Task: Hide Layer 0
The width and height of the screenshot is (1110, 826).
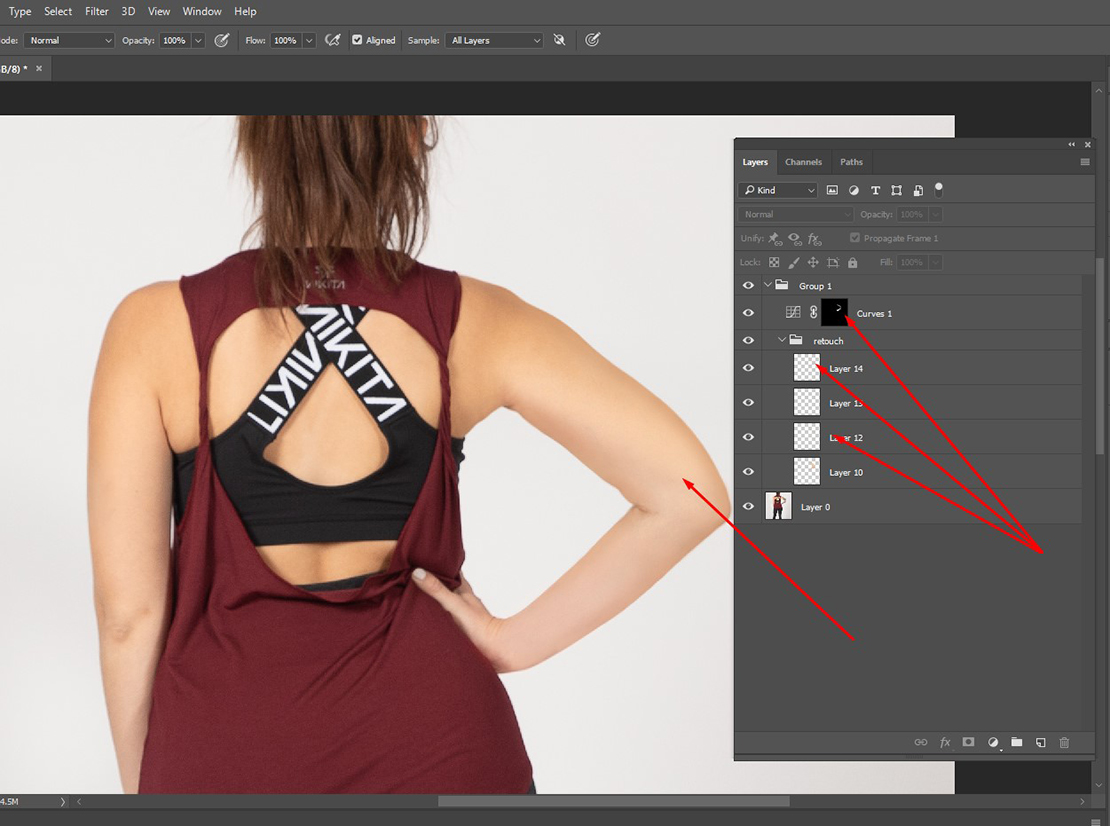Action: 748,507
